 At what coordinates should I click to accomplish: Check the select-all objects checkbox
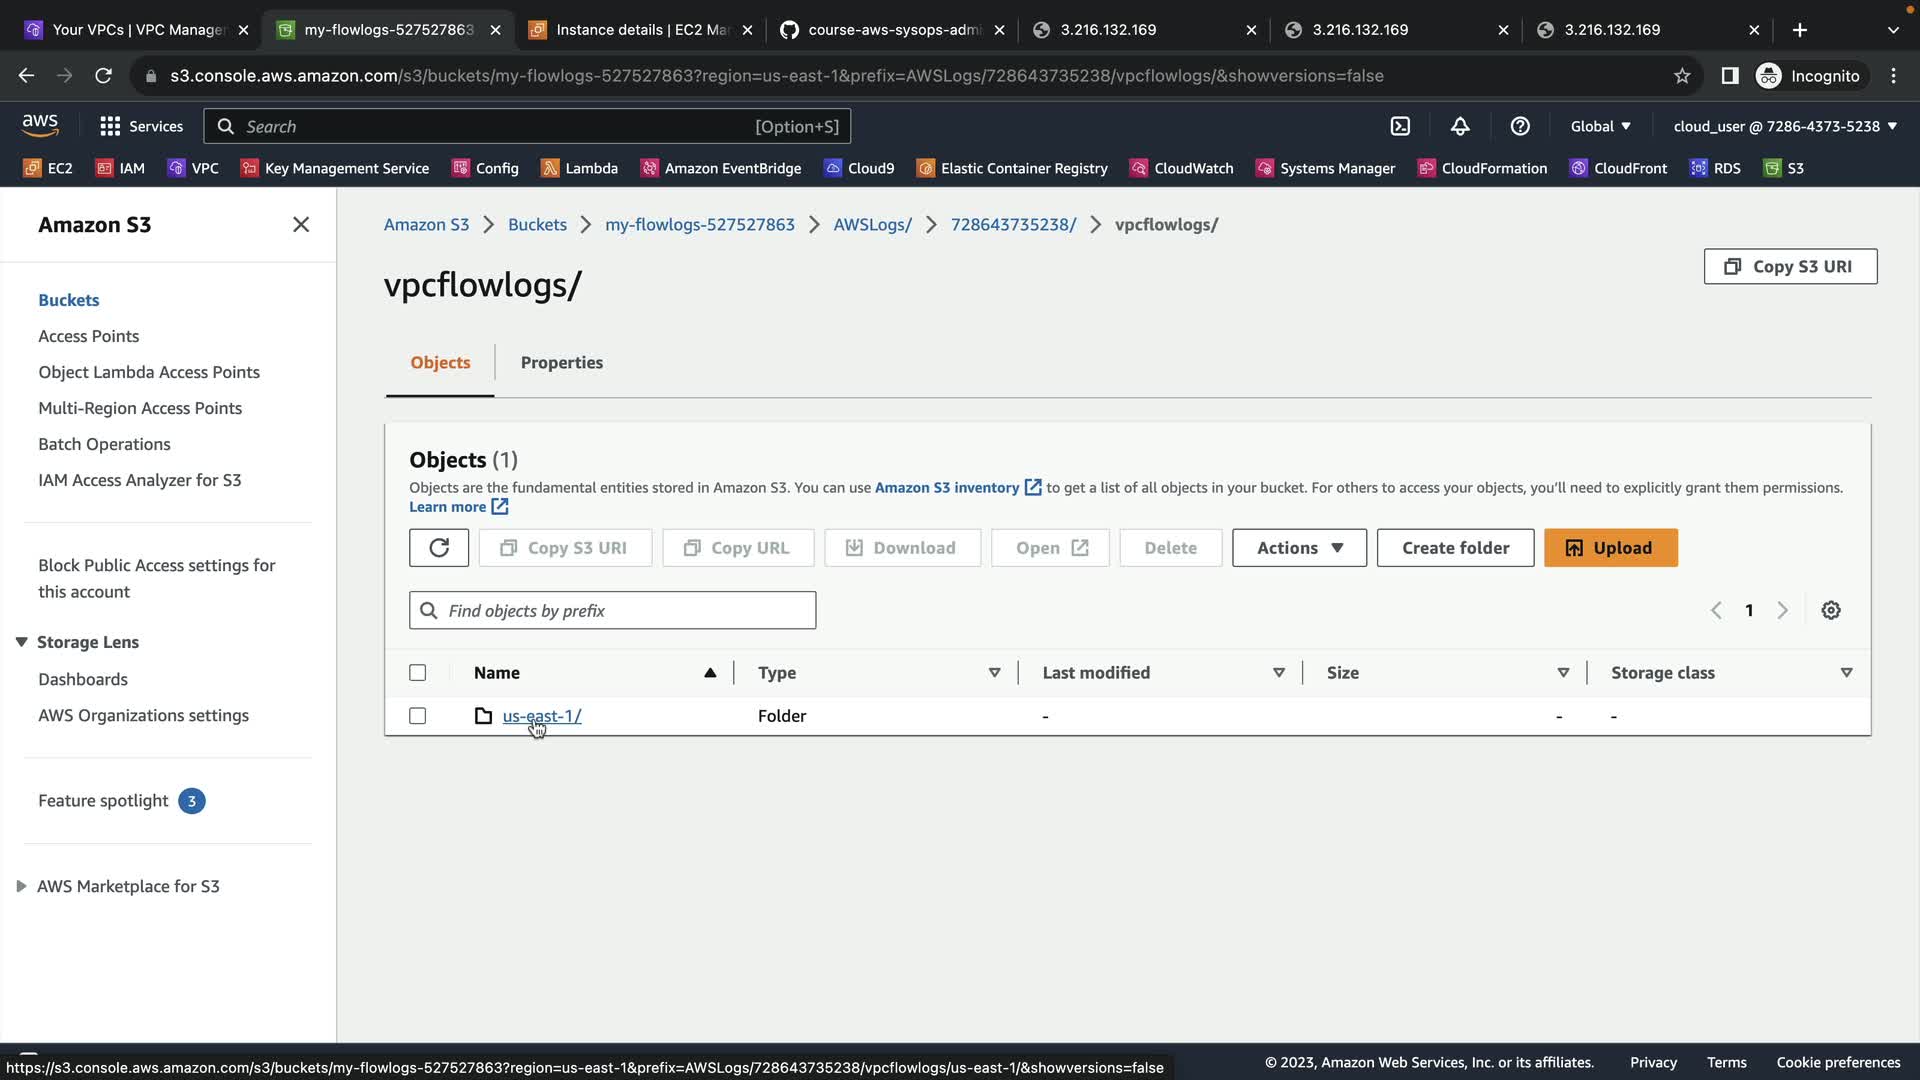(x=418, y=673)
